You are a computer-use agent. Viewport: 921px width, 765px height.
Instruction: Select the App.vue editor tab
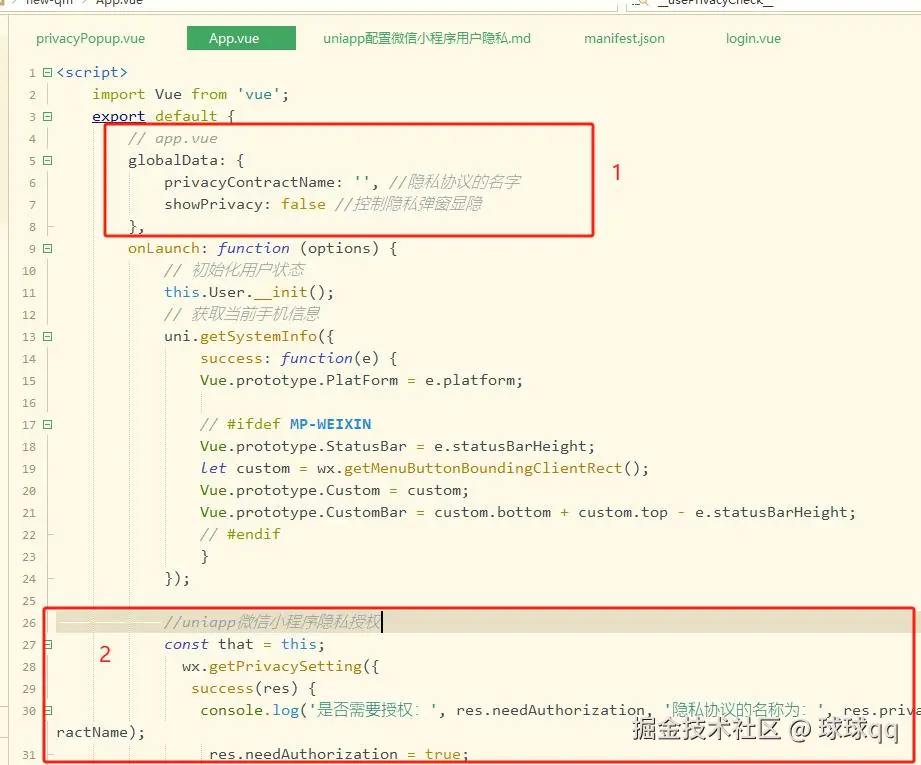pyautogui.click(x=241, y=38)
